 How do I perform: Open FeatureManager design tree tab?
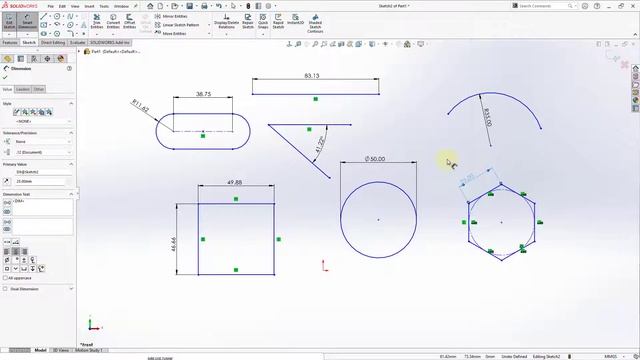7,59
